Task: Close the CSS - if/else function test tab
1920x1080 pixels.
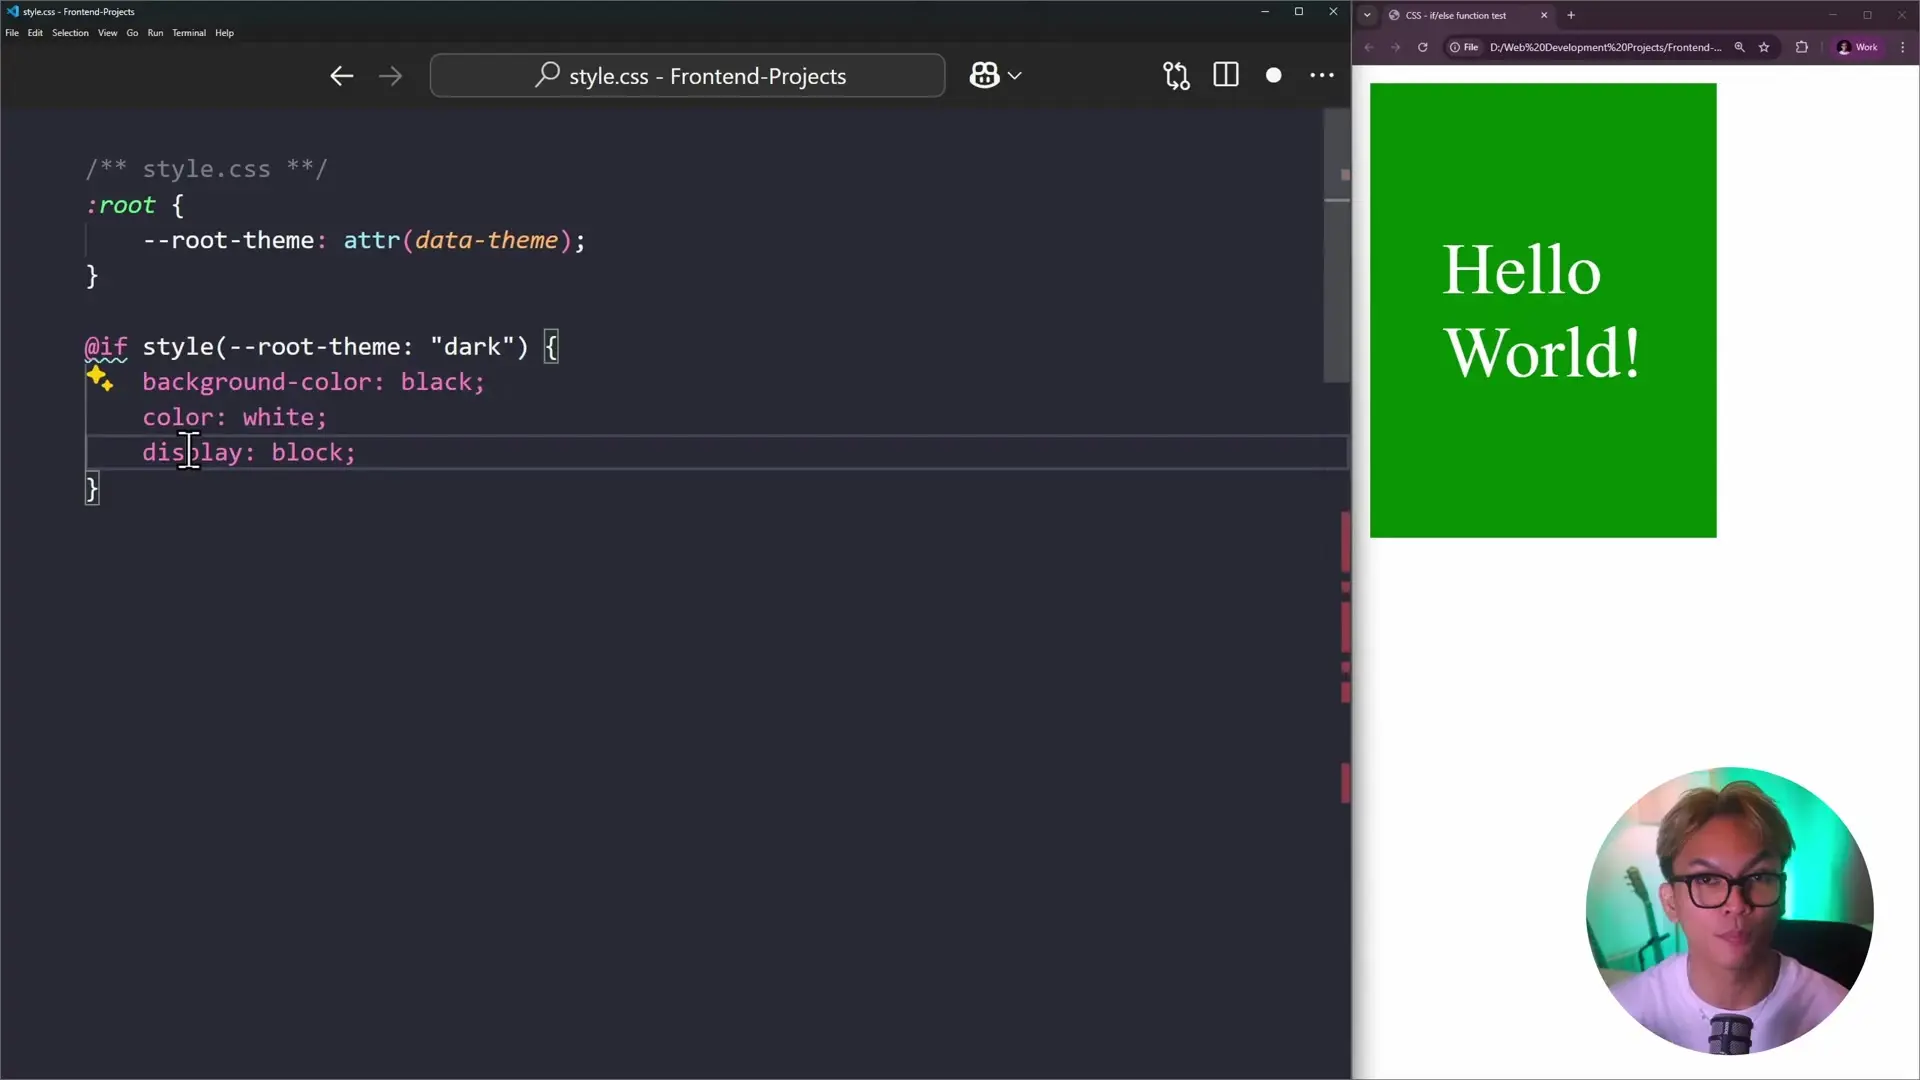Action: (1544, 15)
